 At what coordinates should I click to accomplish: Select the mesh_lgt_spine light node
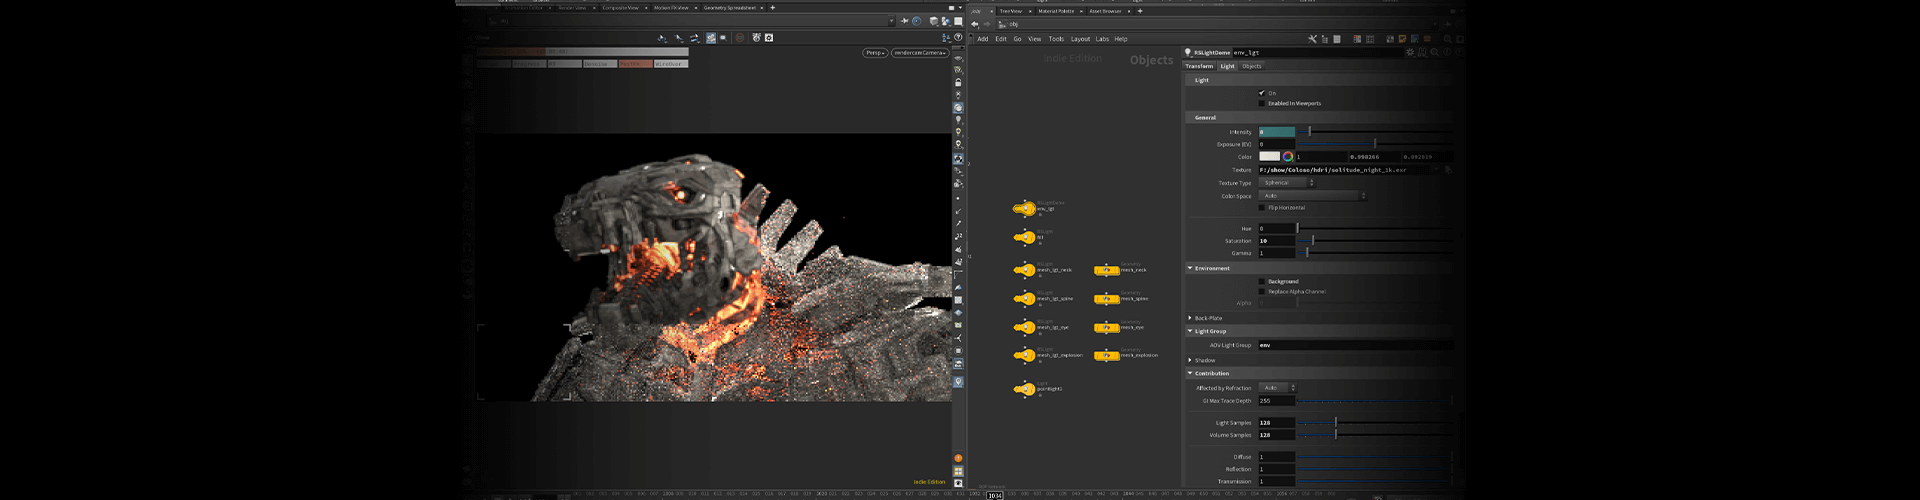click(1025, 298)
